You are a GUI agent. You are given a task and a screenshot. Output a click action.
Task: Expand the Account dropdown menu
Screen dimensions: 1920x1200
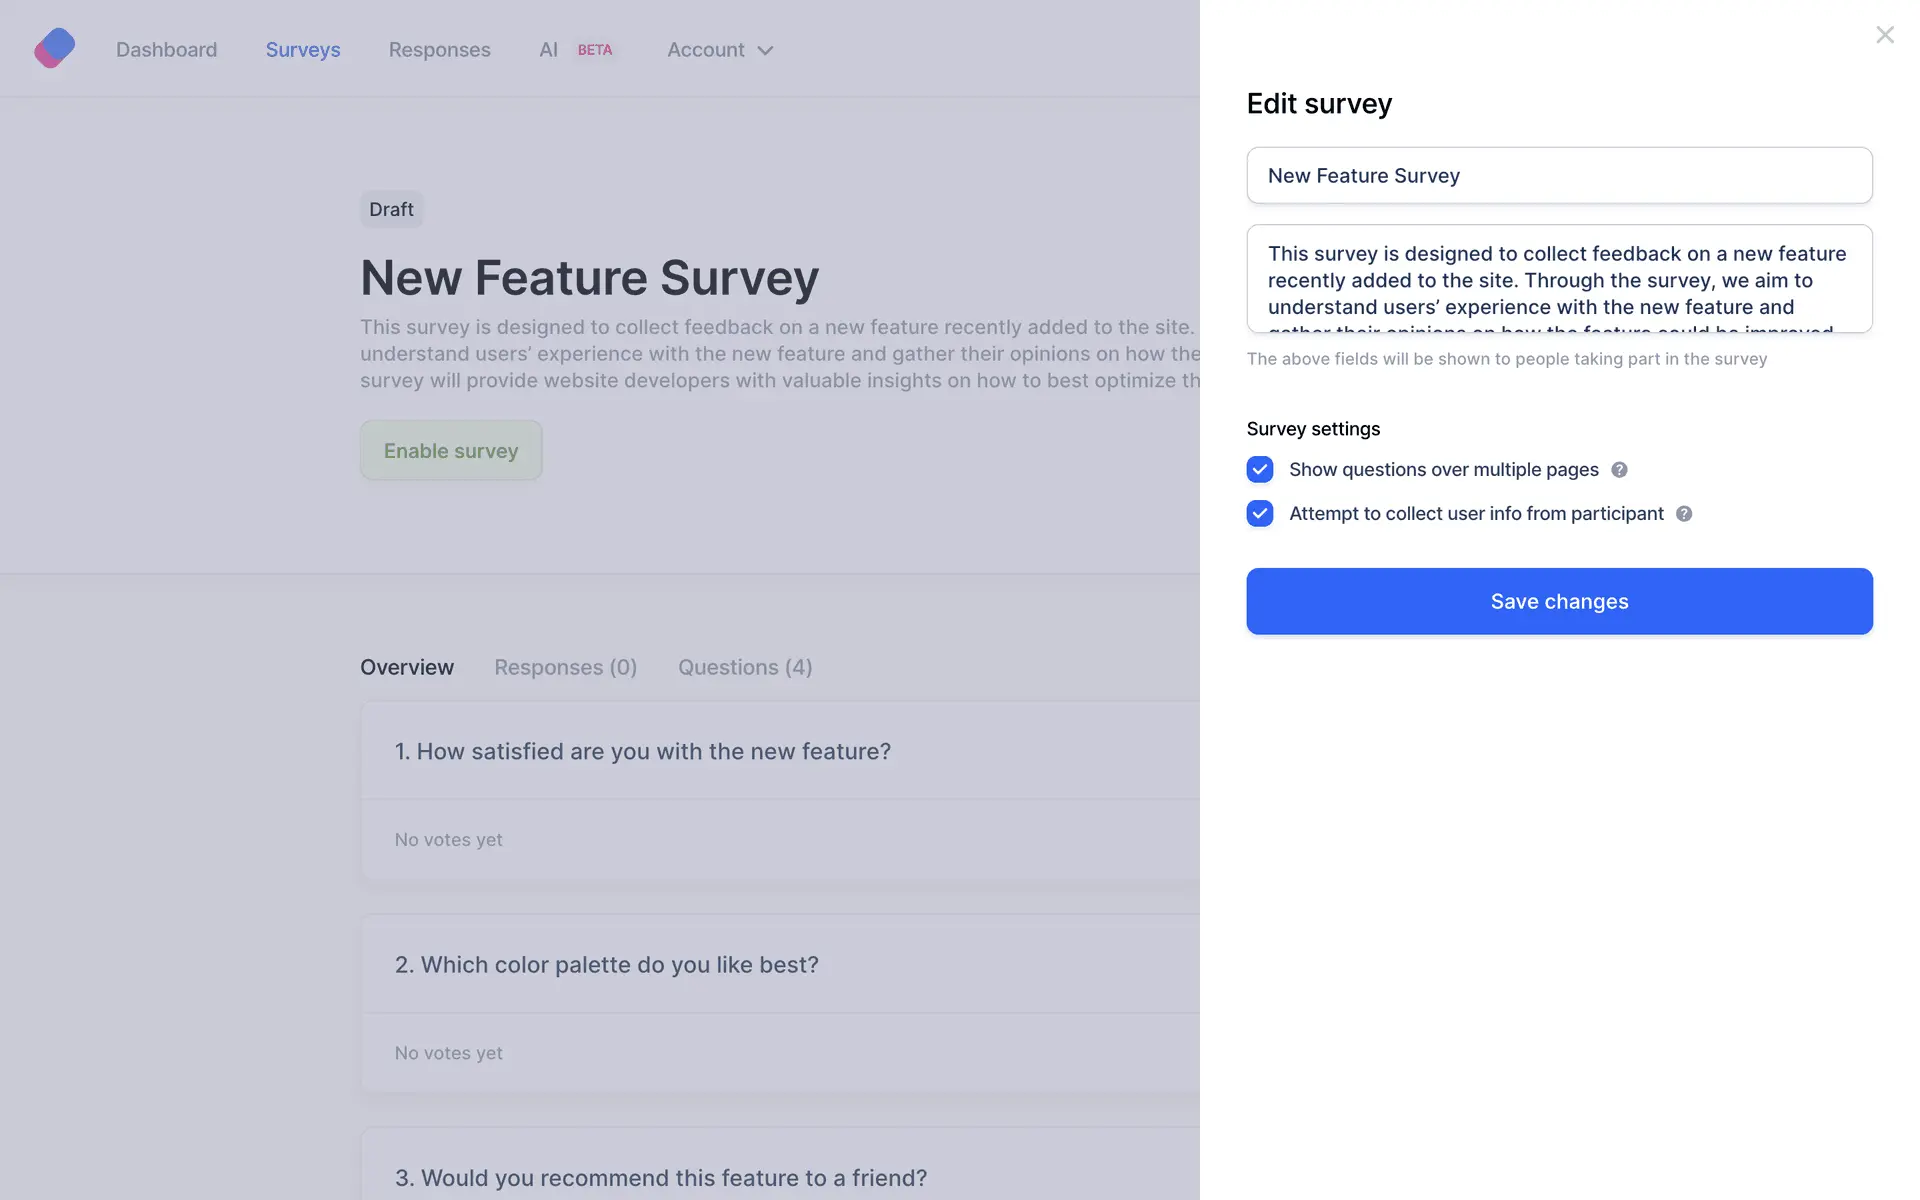tap(720, 50)
